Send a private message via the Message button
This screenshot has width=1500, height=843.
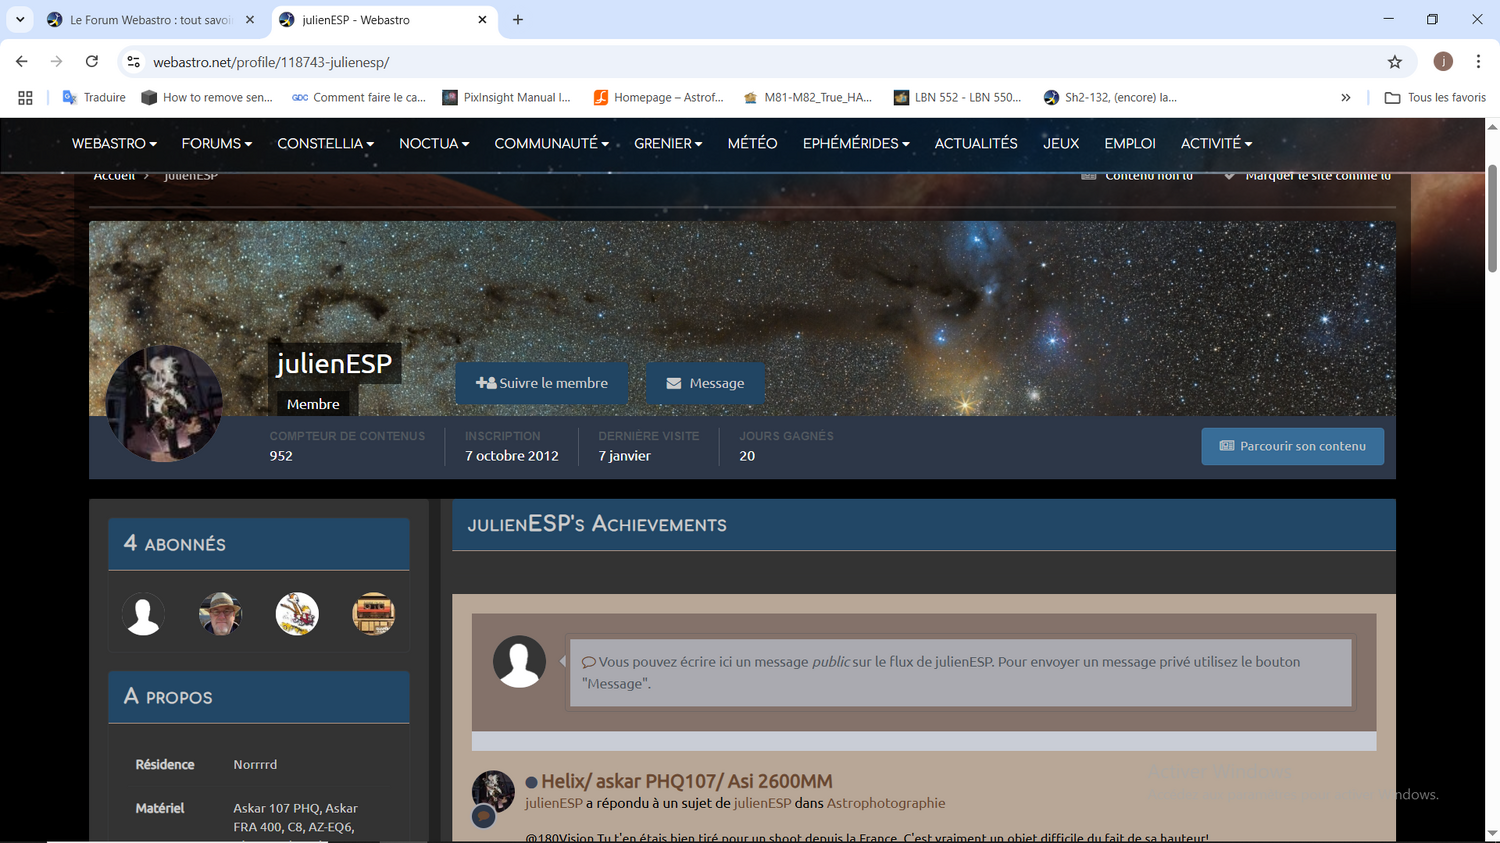[x=705, y=383]
